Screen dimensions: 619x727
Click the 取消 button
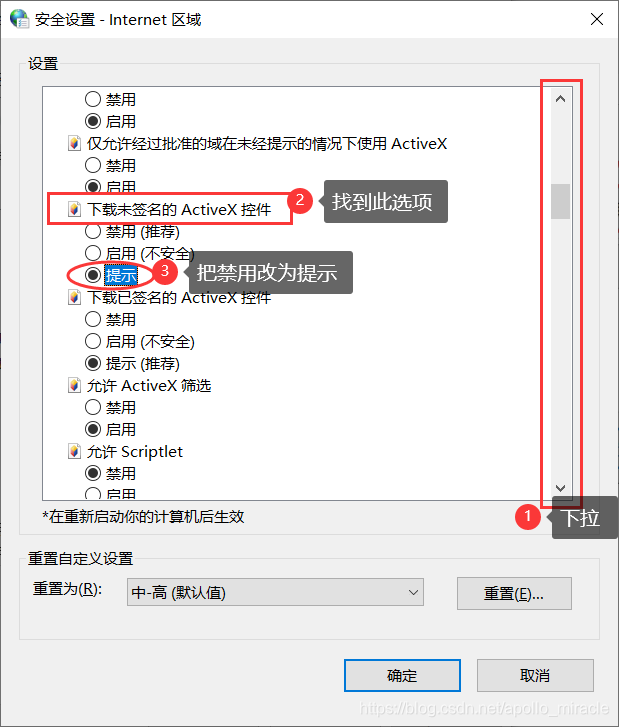(x=535, y=676)
